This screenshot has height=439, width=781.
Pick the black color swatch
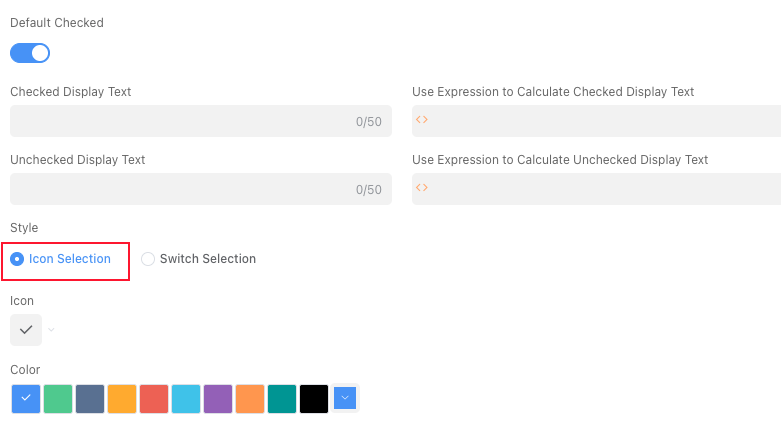314,398
